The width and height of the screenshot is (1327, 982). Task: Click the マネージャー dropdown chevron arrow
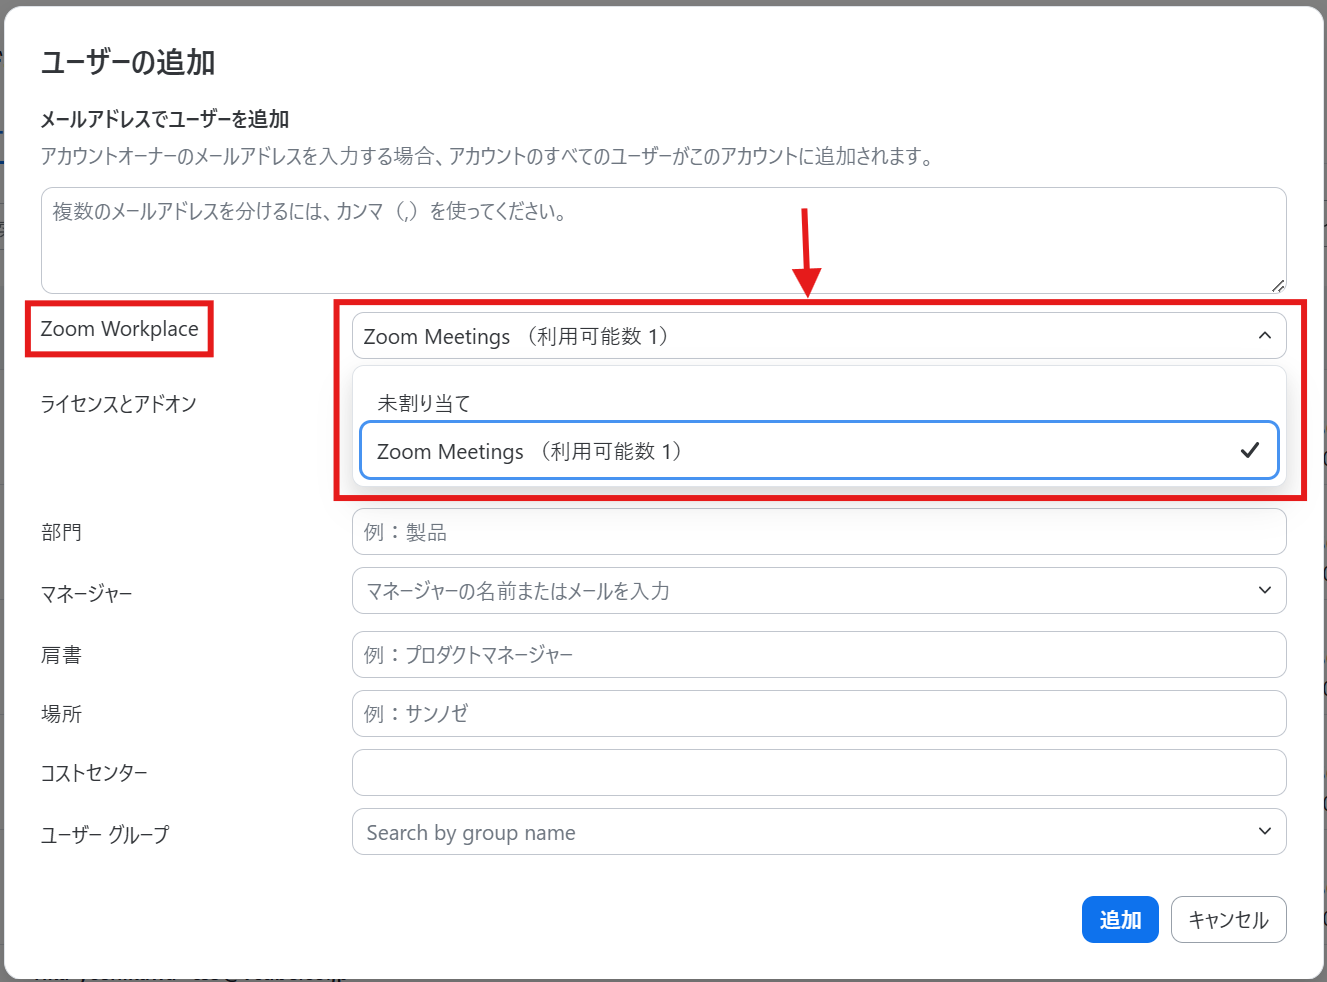click(x=1265, y=590)
